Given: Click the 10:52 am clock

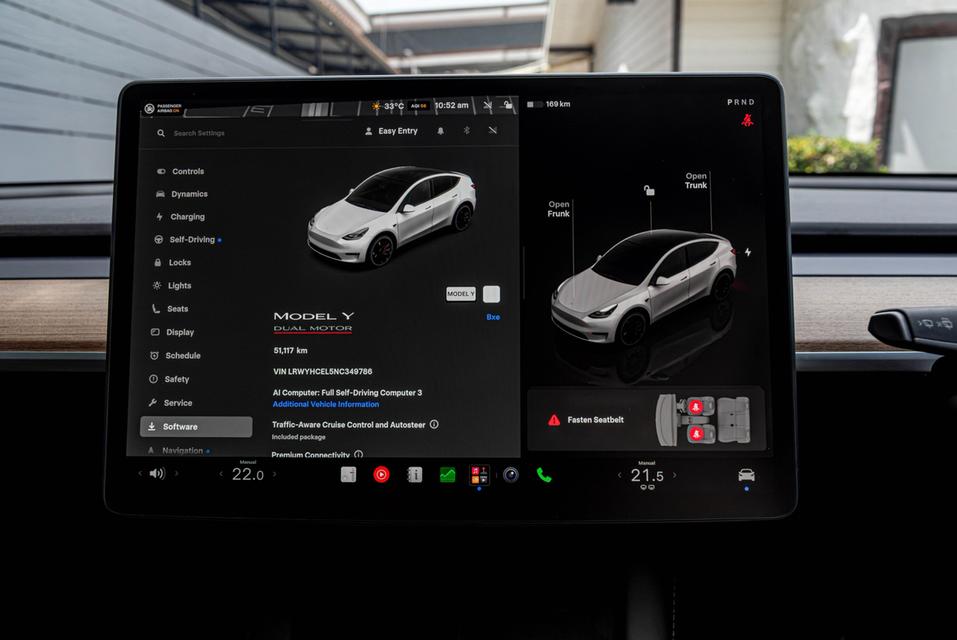Looking at the screenshot, I should pyautogui.click(x=451, y=106).
